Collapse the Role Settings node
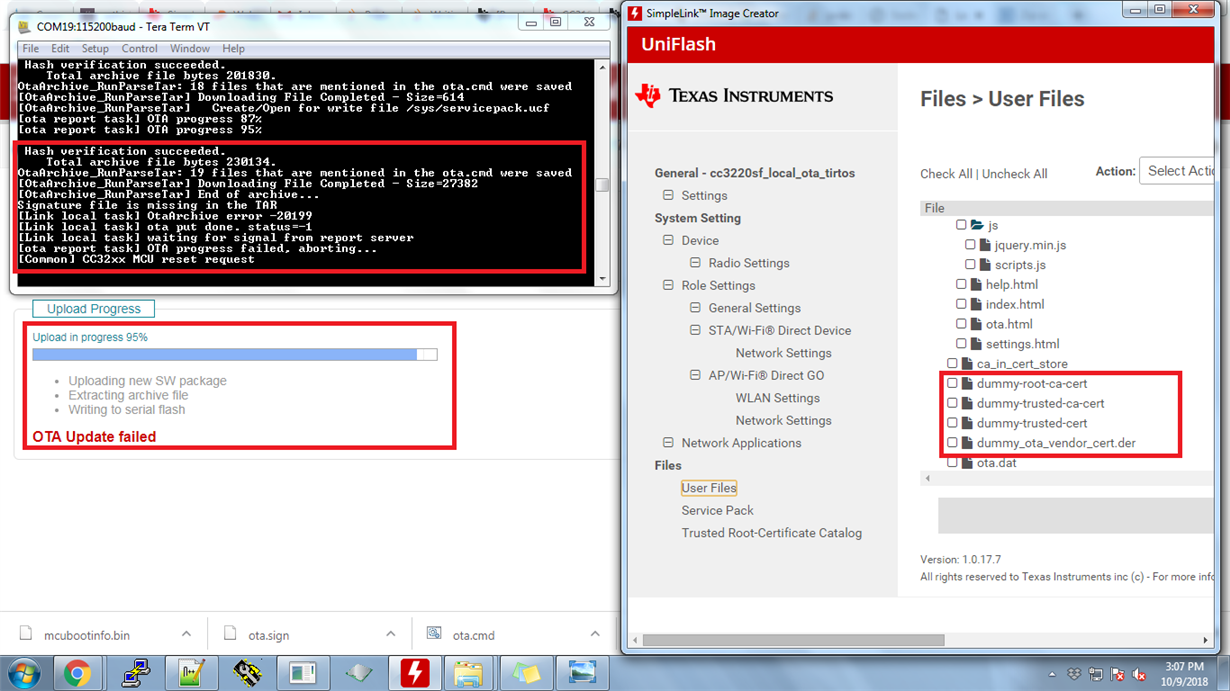Viewport: 1230px width, 691px height. pos(668,285)
